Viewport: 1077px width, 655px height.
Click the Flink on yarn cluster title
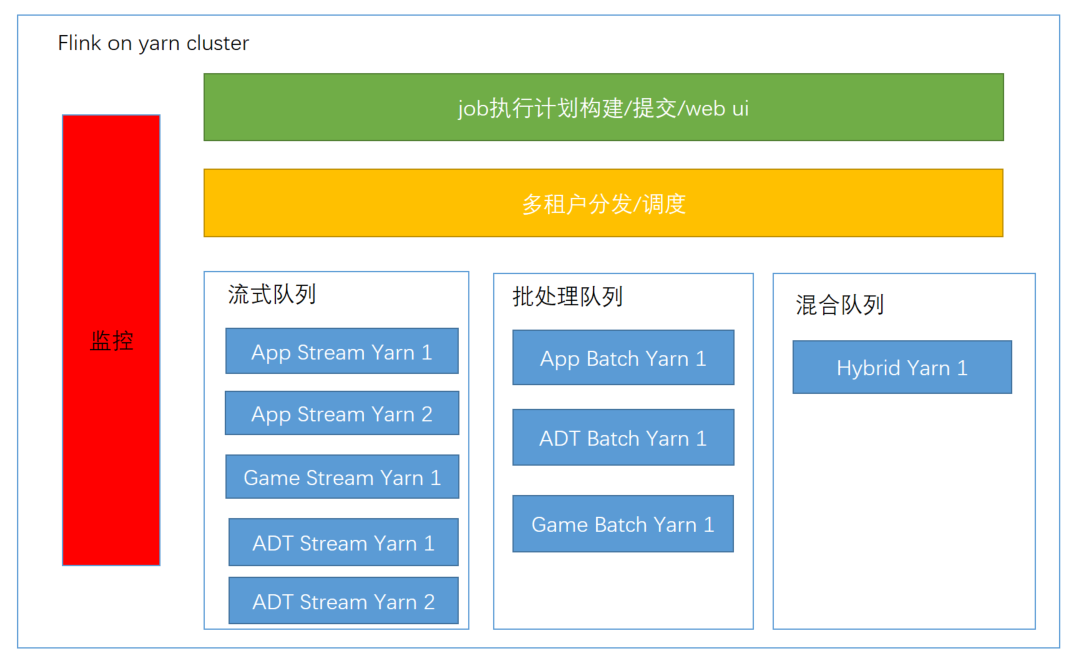coord(153,43)
